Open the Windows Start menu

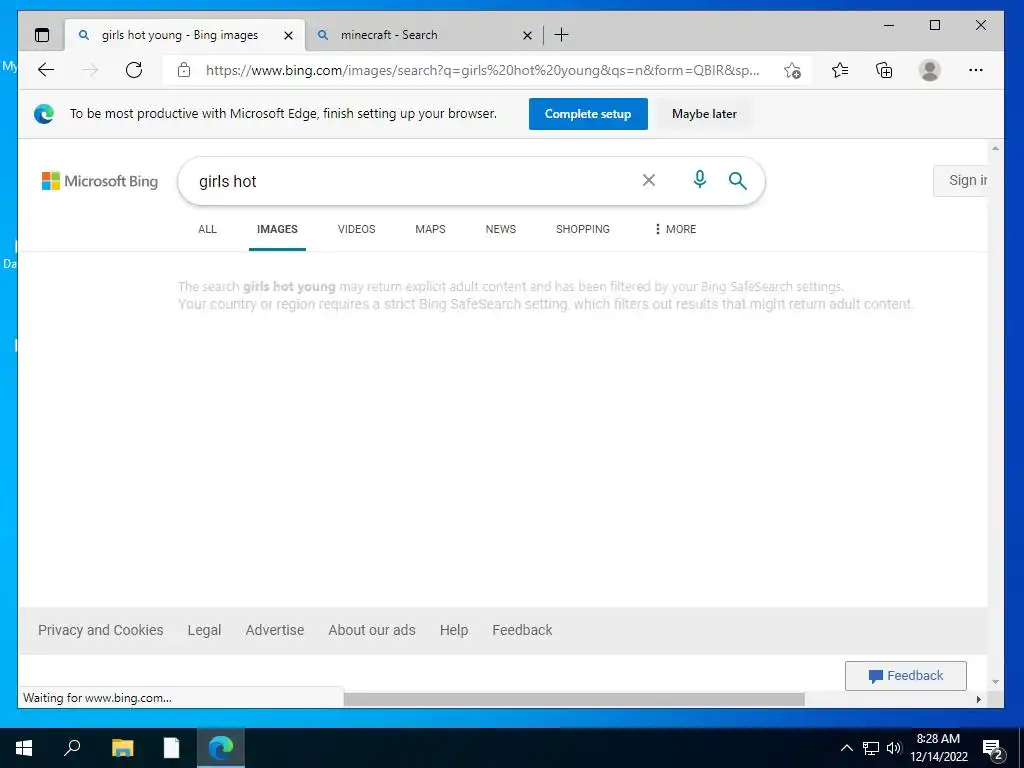24,748
